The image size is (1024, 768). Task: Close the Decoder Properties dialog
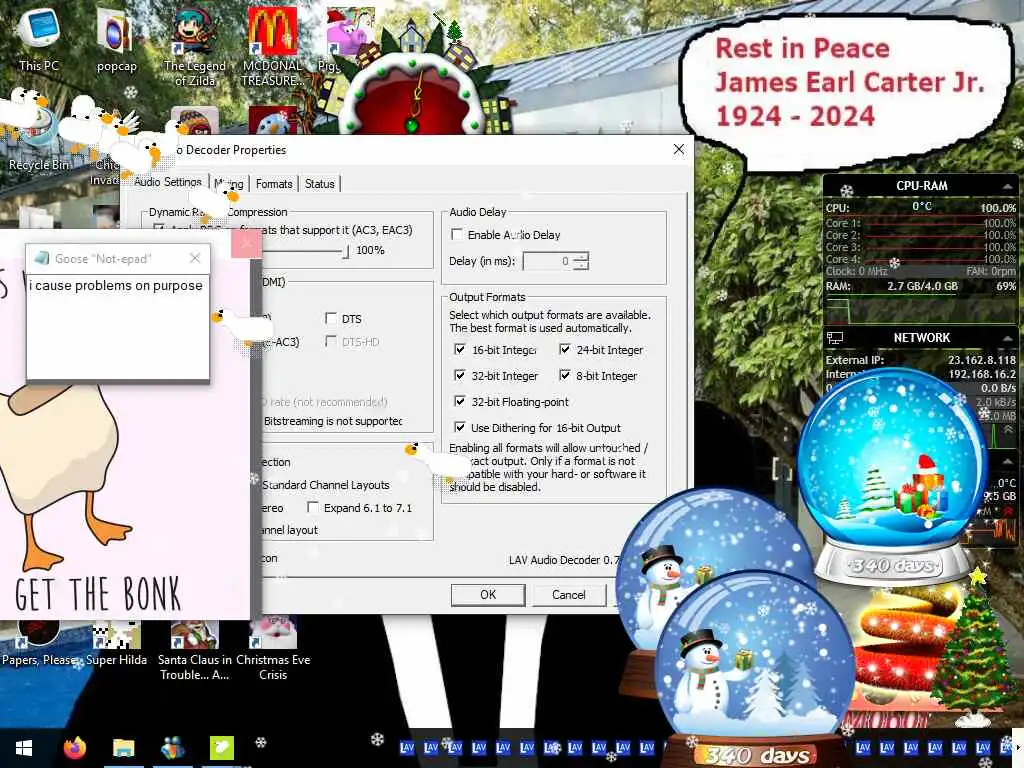pyautogui.click(x=679, y=149)
